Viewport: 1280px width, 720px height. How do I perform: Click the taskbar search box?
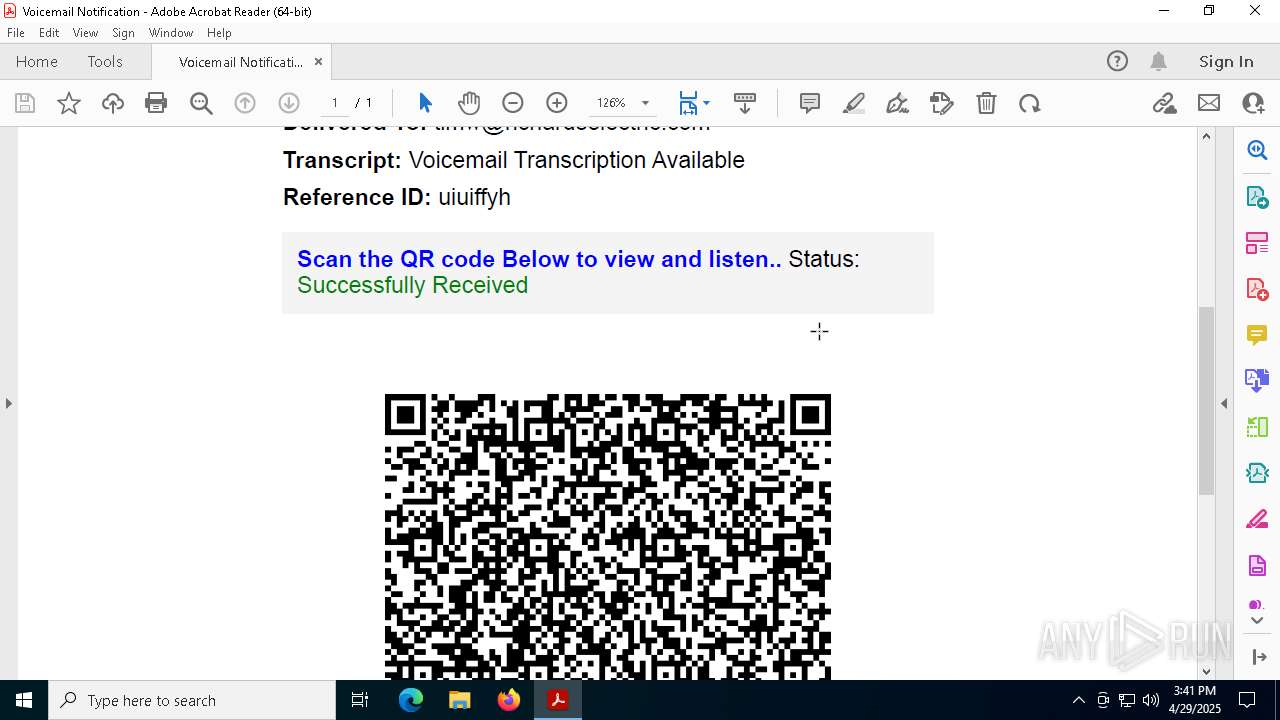[192, 700]
